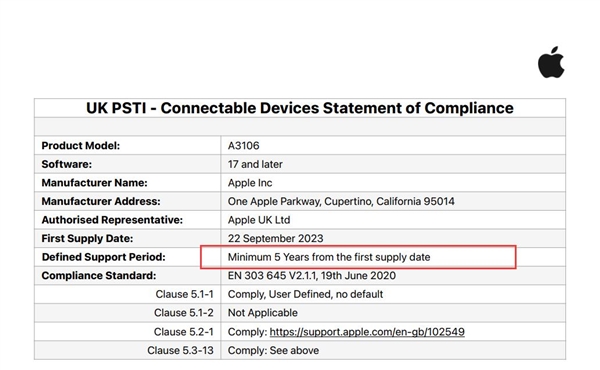This screenshot has height=370, width=600.
Task: Click the 22 September 2023 date
Action: [x=276, y=239]
